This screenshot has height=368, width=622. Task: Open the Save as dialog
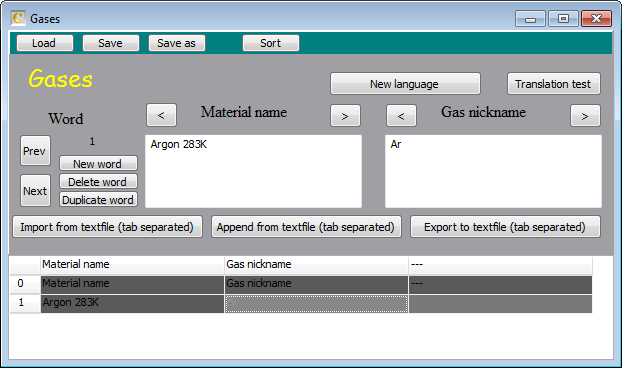tap(177, 43)
